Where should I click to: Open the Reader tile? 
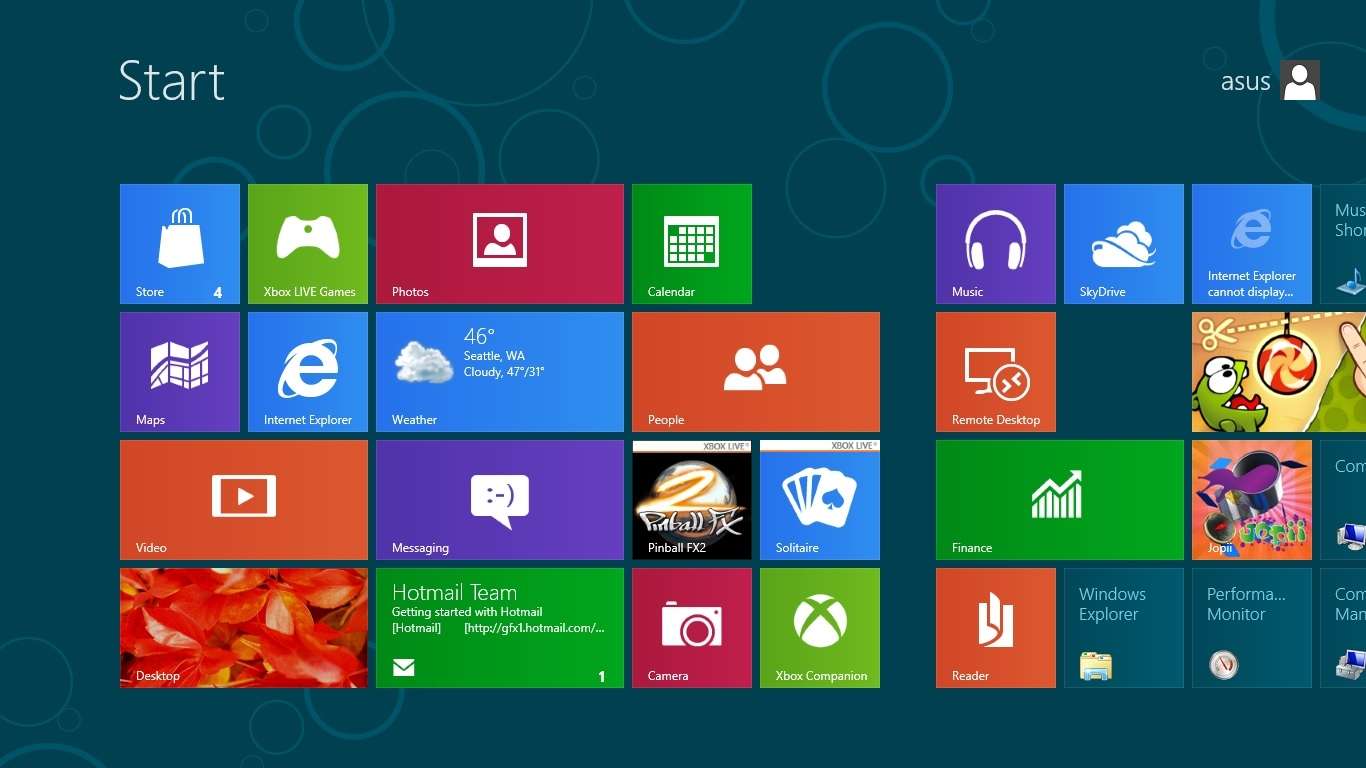click(996, 628)
